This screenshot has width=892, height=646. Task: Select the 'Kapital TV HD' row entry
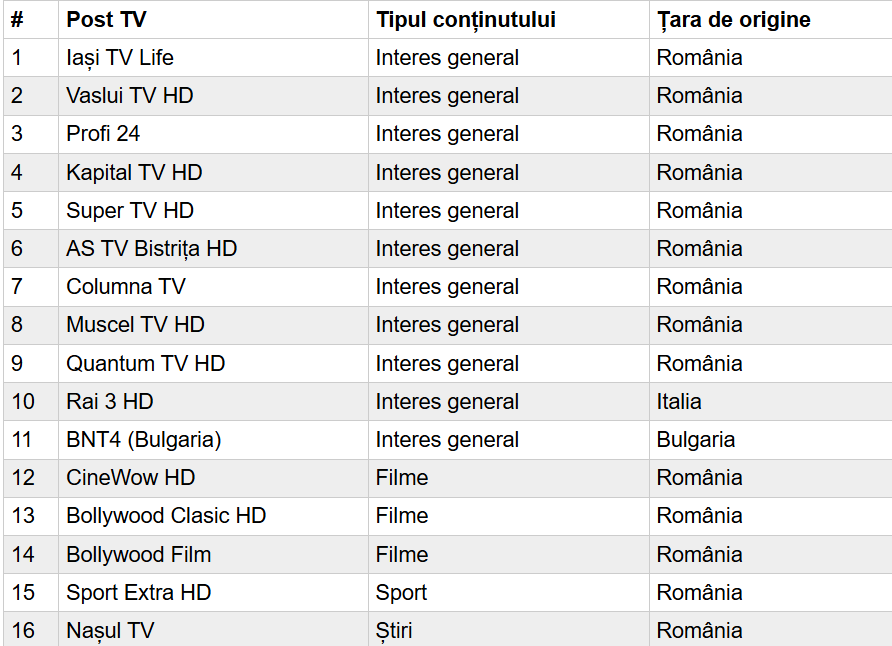(x=134, y=173)
